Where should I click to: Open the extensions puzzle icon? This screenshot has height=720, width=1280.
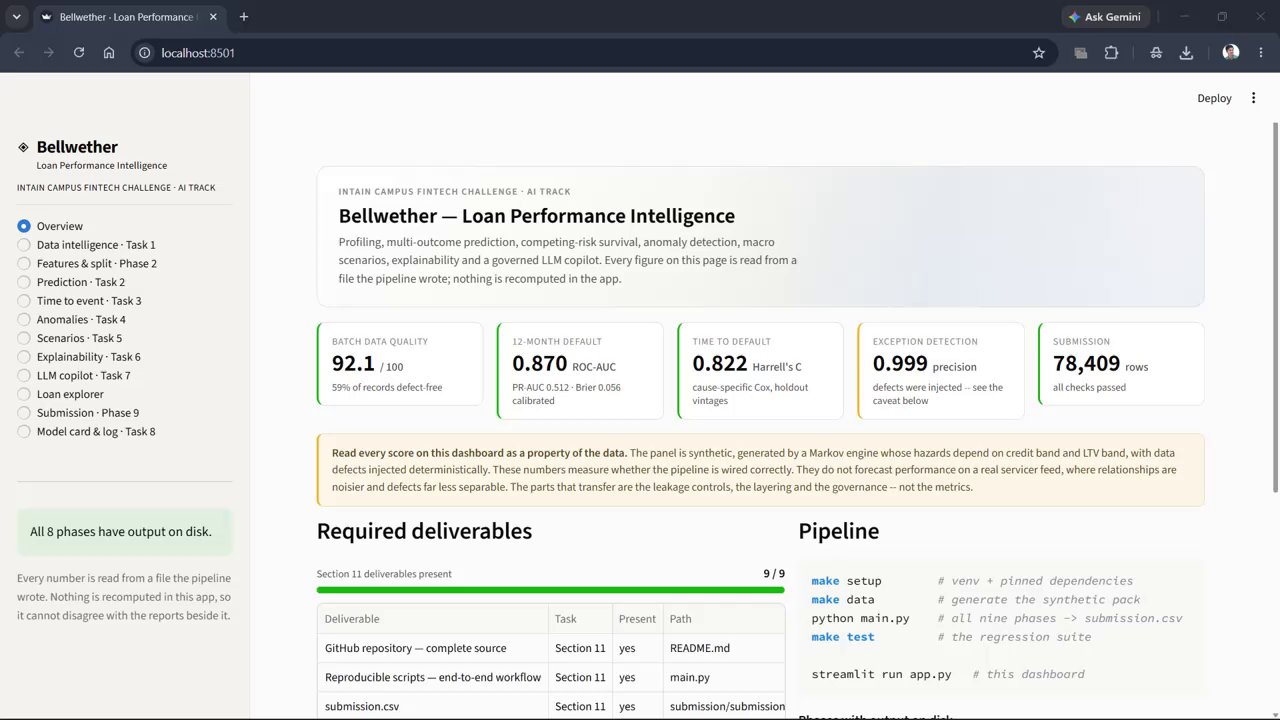pyautogui.click(x=1111, y=53)
